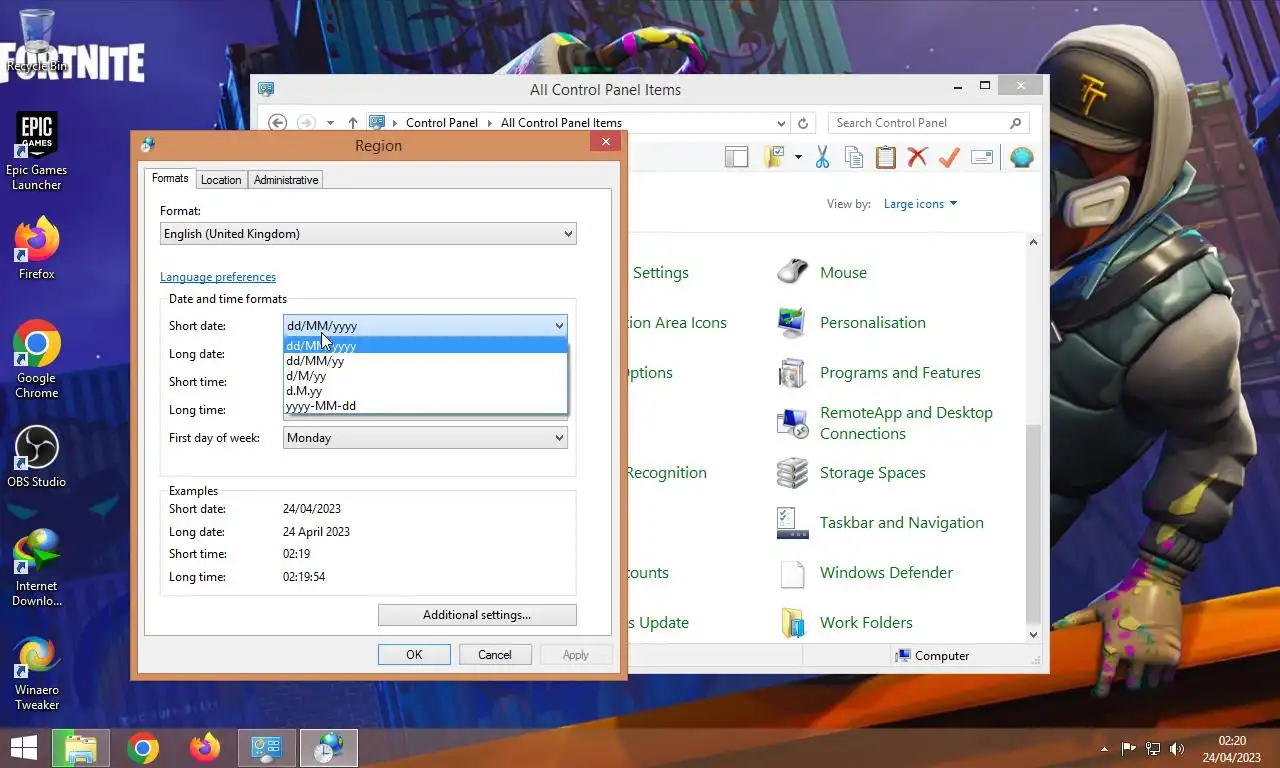Click the All Control Panel Items breadcrumb
1280x768 pixels.
[561, 123]
